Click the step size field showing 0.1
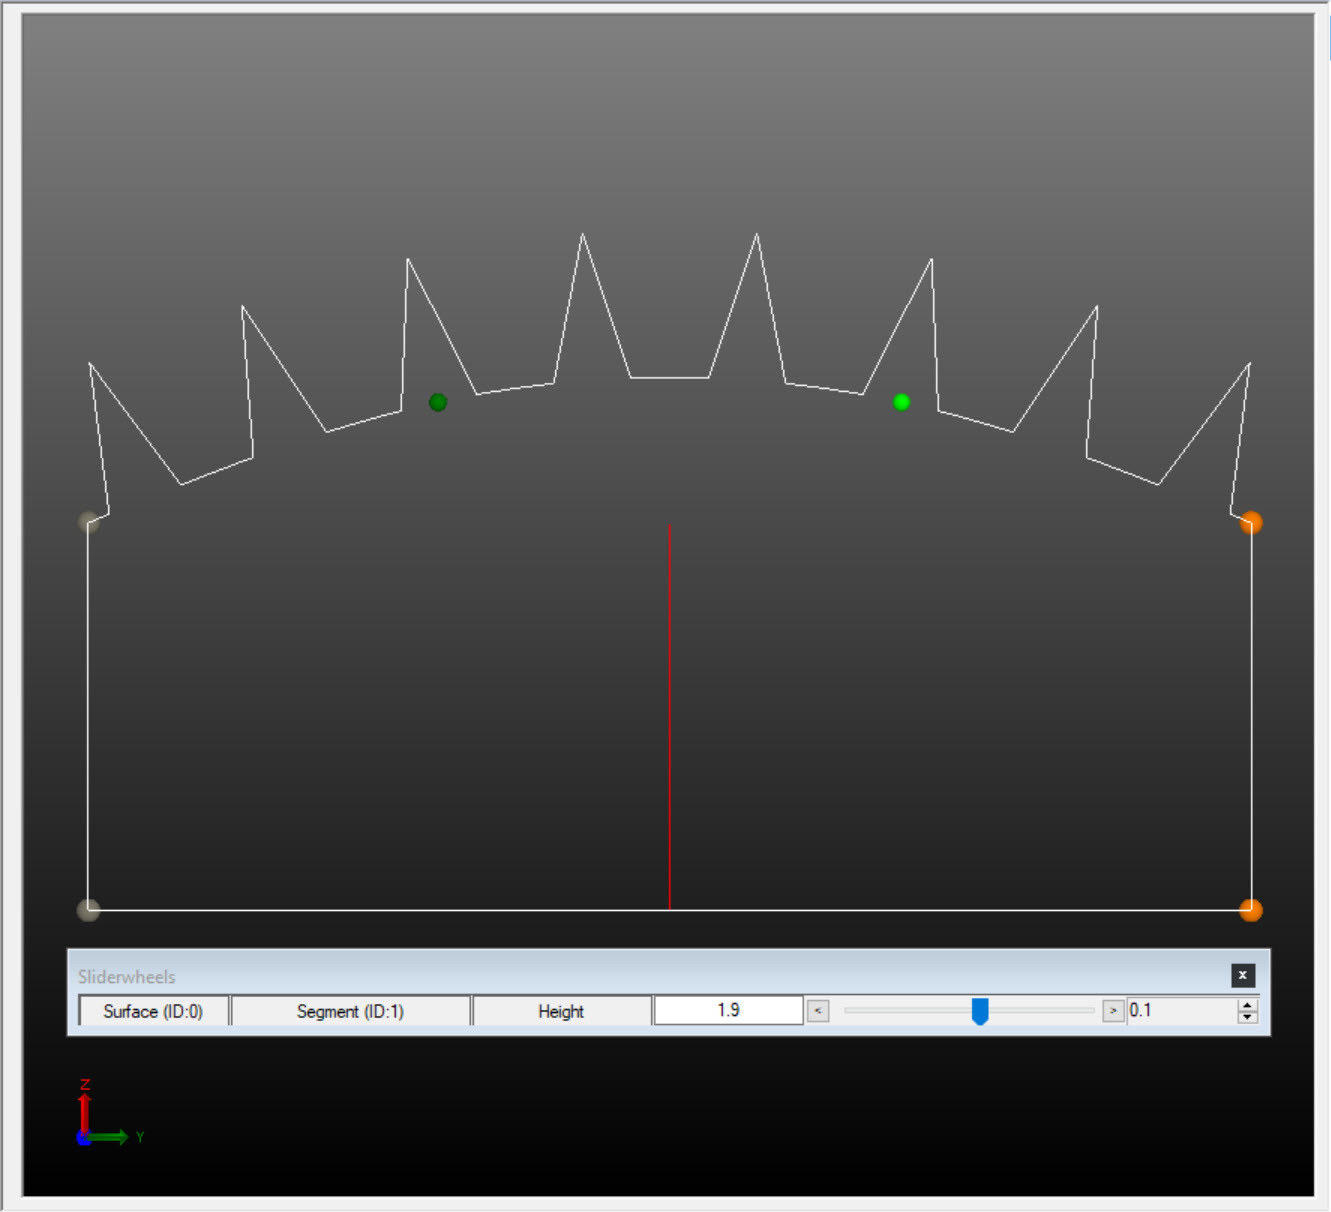Viewport: 1331px width, 1212px height. point(1182,1011)
